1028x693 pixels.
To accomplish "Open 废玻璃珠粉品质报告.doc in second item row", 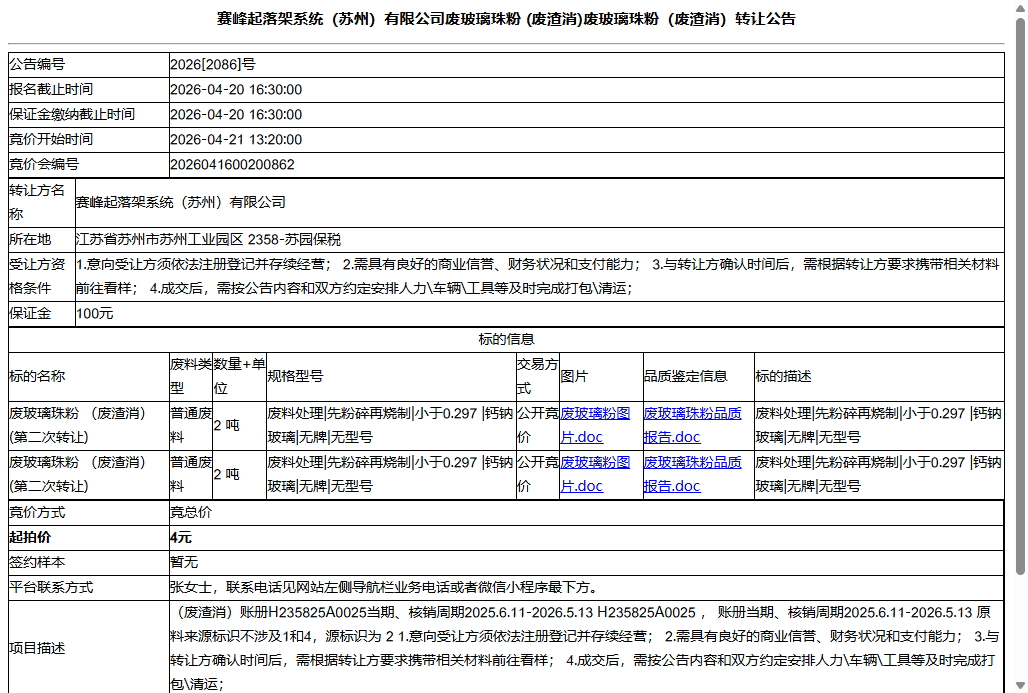I will click(692, 474).
